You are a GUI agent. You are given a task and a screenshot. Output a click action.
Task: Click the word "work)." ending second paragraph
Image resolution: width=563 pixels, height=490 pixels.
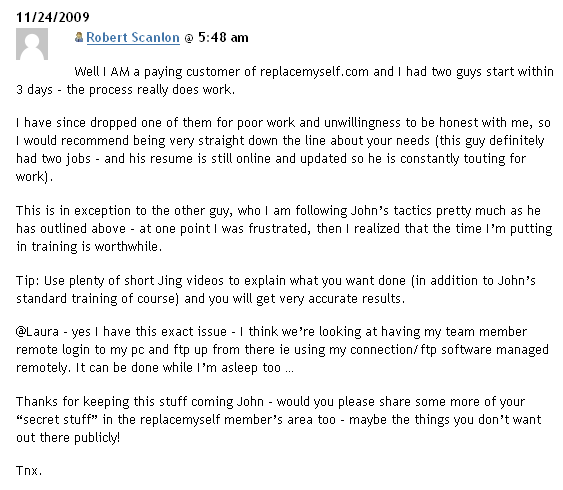pos(34,177)
